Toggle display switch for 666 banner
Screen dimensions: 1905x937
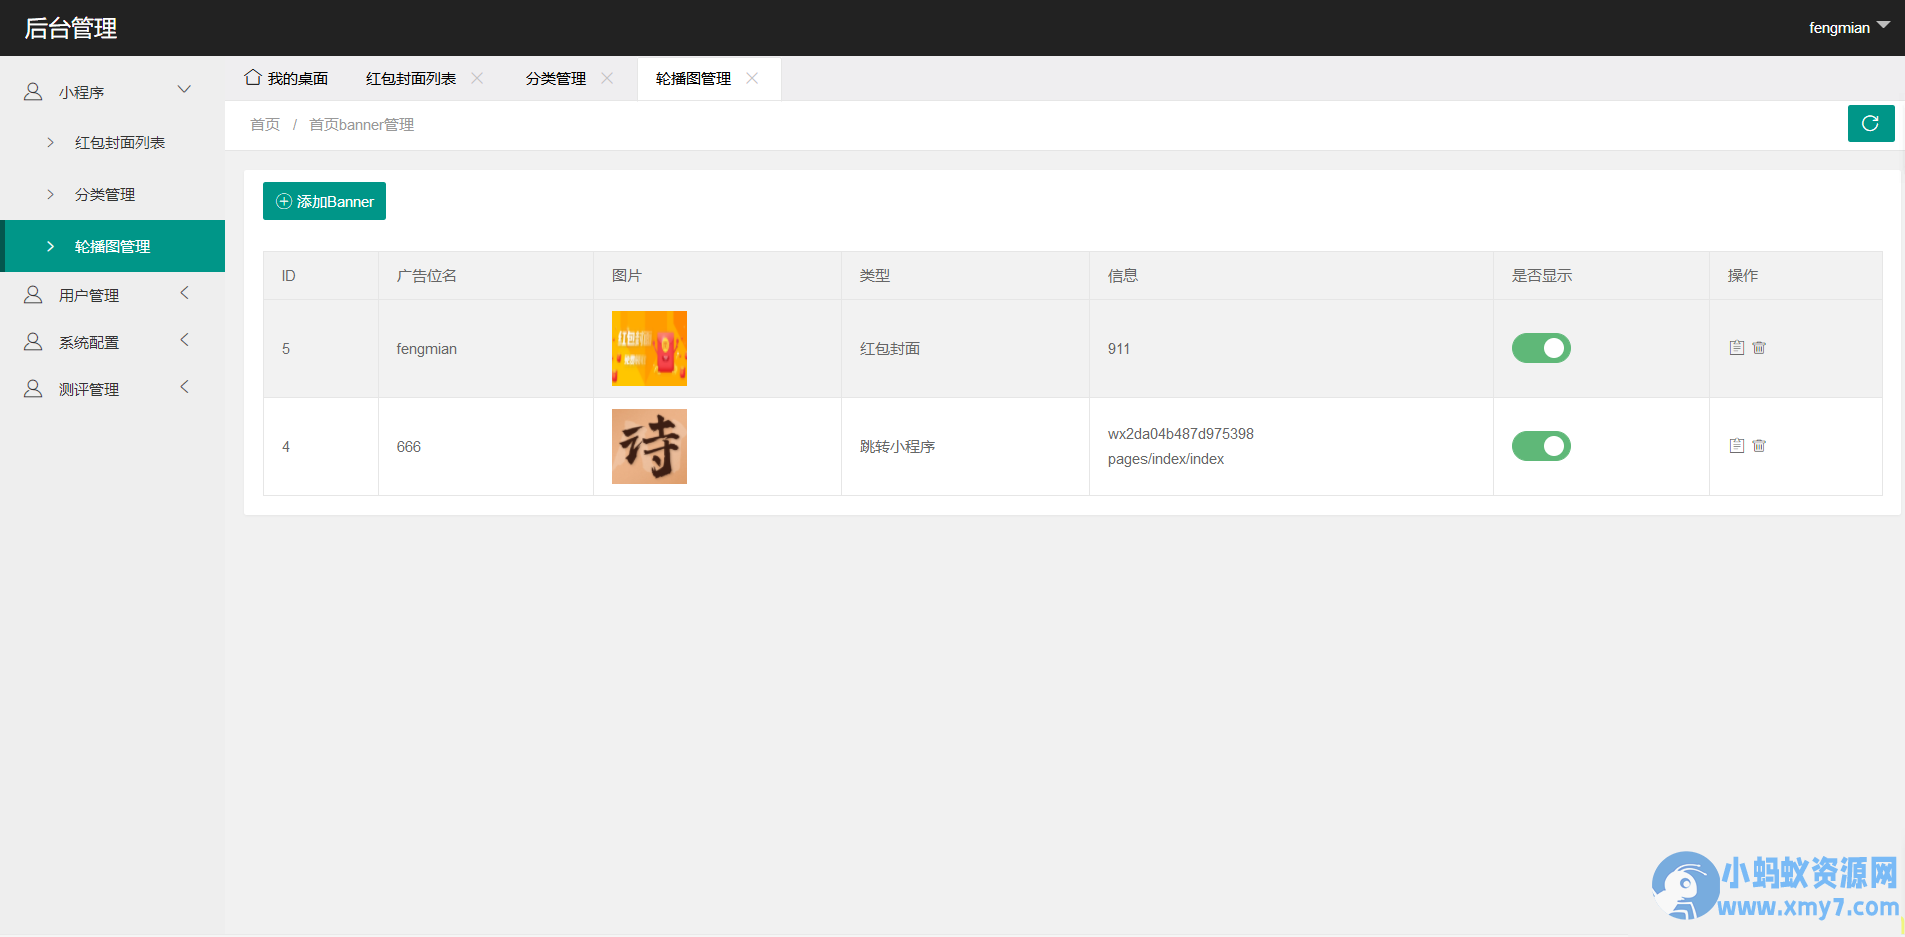tap(1541, 446)
